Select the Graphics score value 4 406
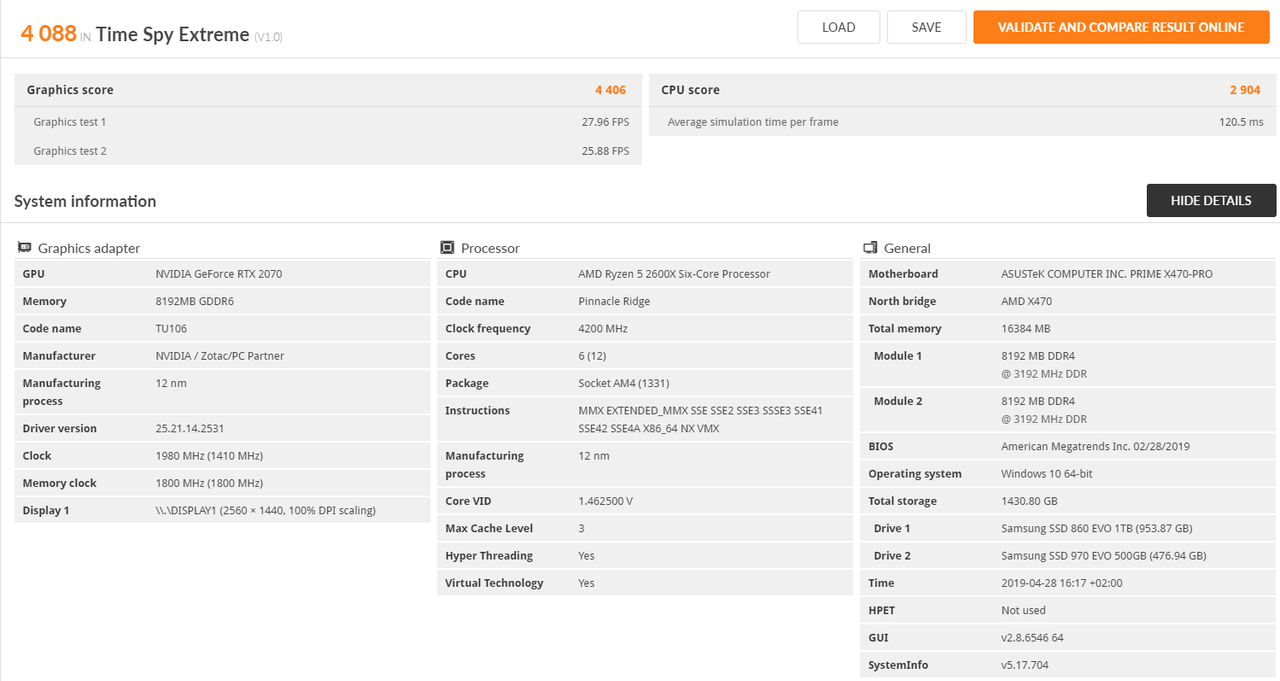This screenshot has width=1280, height=681. point(610,90)
